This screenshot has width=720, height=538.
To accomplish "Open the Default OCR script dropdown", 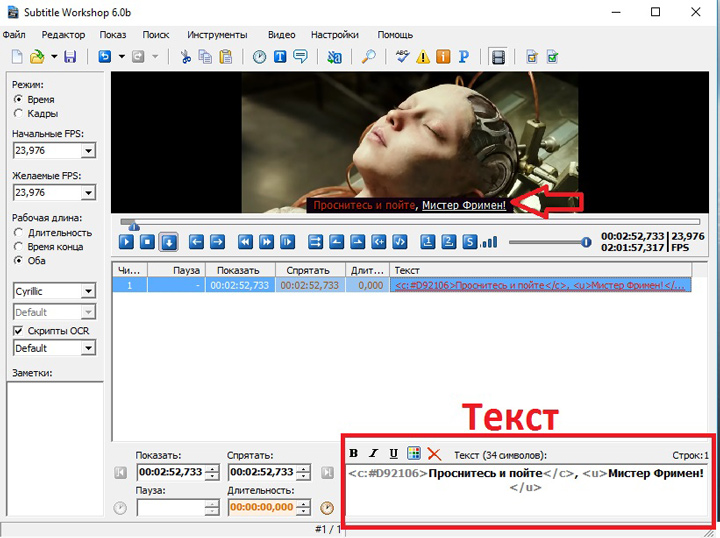I will (88, 348).
